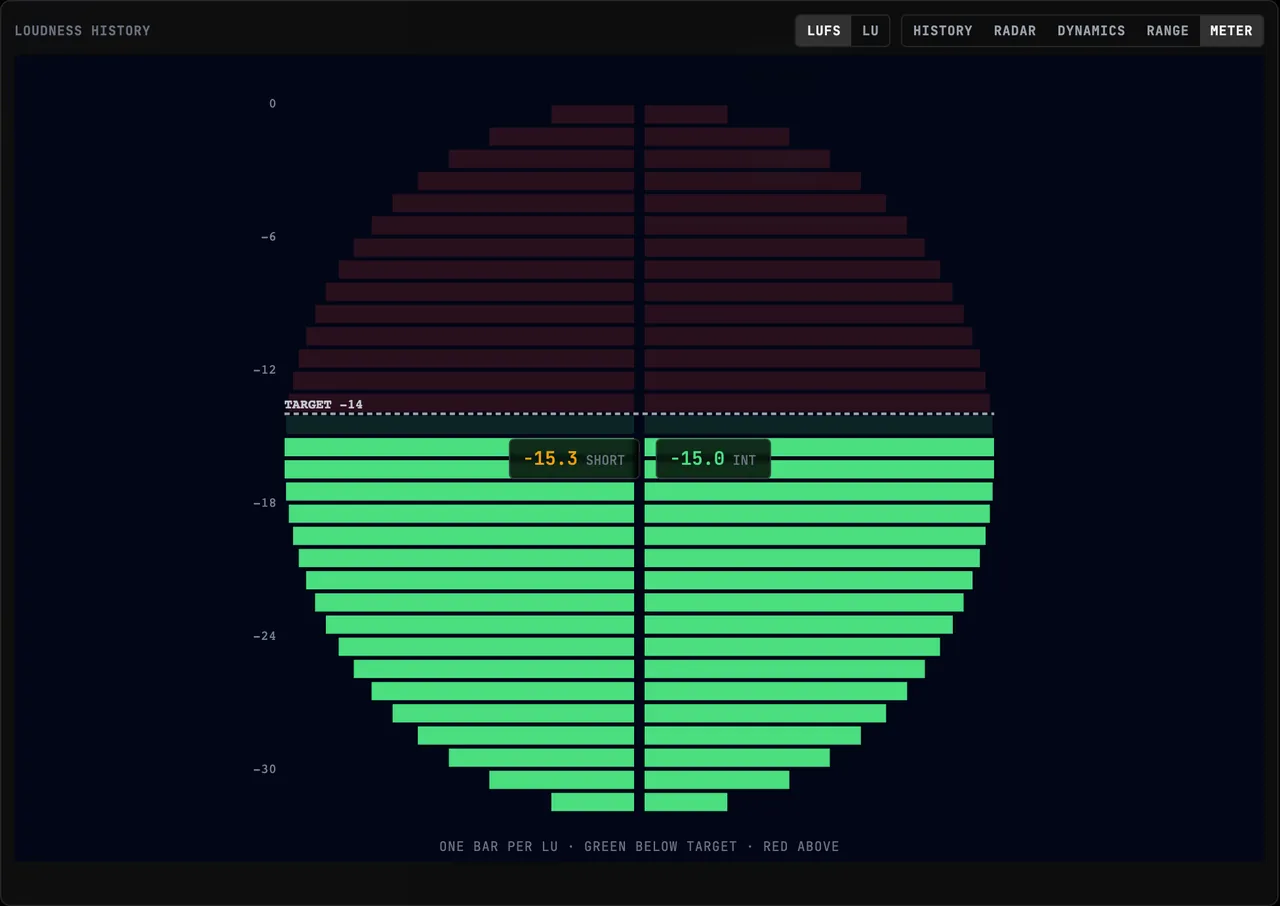Click the -24 scale label
Viewport: 1280px width, 906px height.
point(264,636)
